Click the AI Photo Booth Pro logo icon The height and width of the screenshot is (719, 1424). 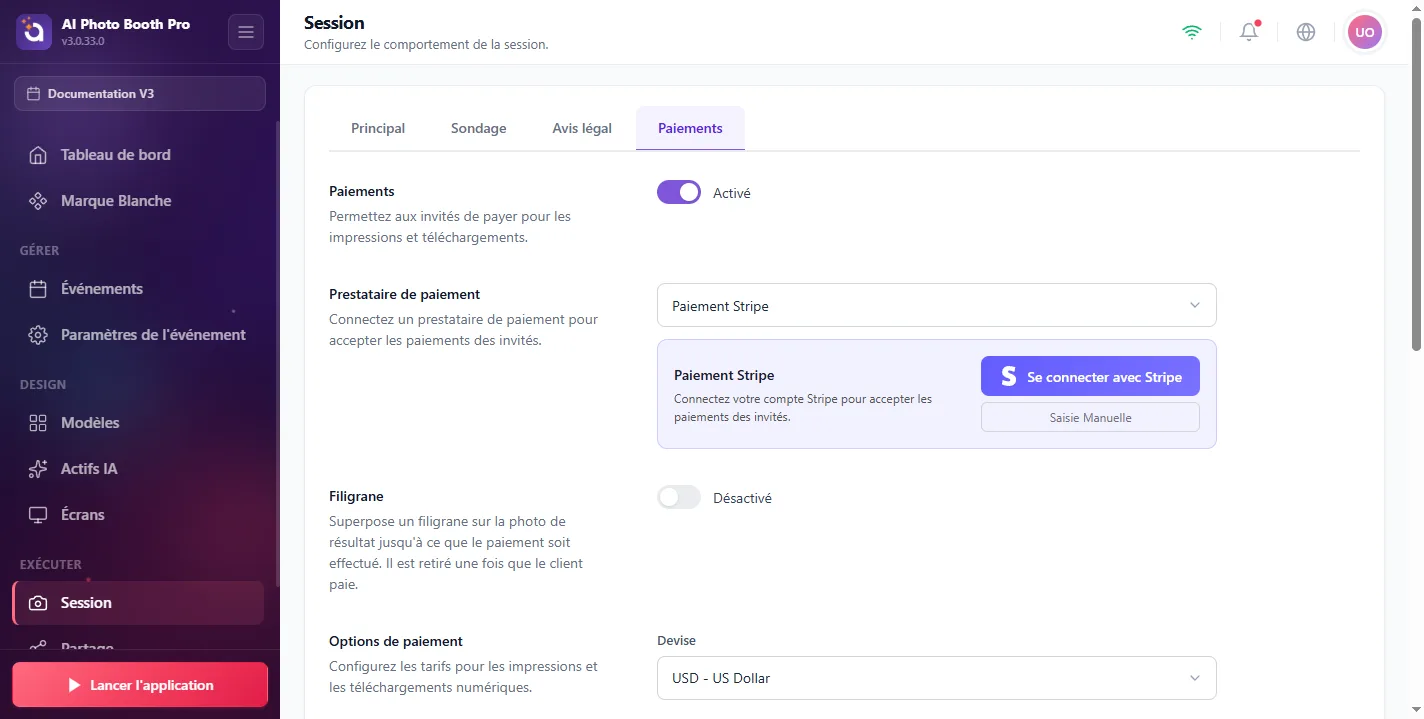point(34,32)
